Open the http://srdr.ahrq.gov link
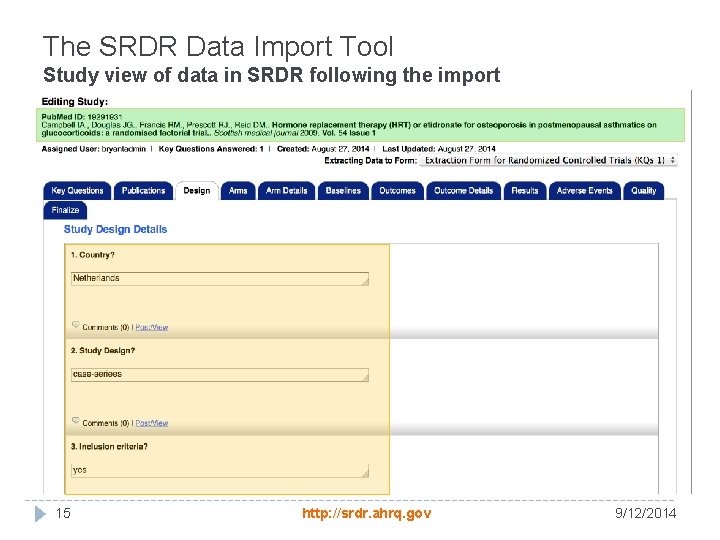 point(366,513)
